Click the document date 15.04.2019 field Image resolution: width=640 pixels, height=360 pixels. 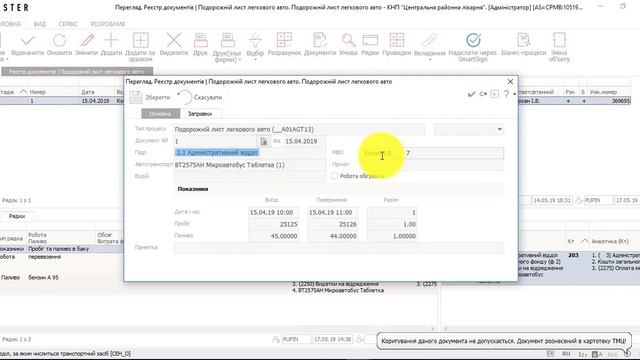[x=304, y=141]
